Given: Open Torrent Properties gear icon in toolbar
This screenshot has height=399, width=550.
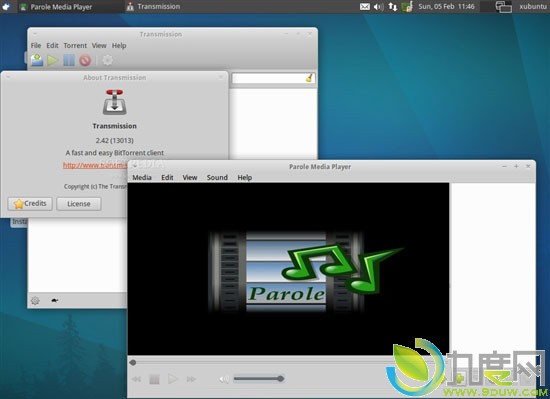Looking at the screenshot, I should 107,60.
